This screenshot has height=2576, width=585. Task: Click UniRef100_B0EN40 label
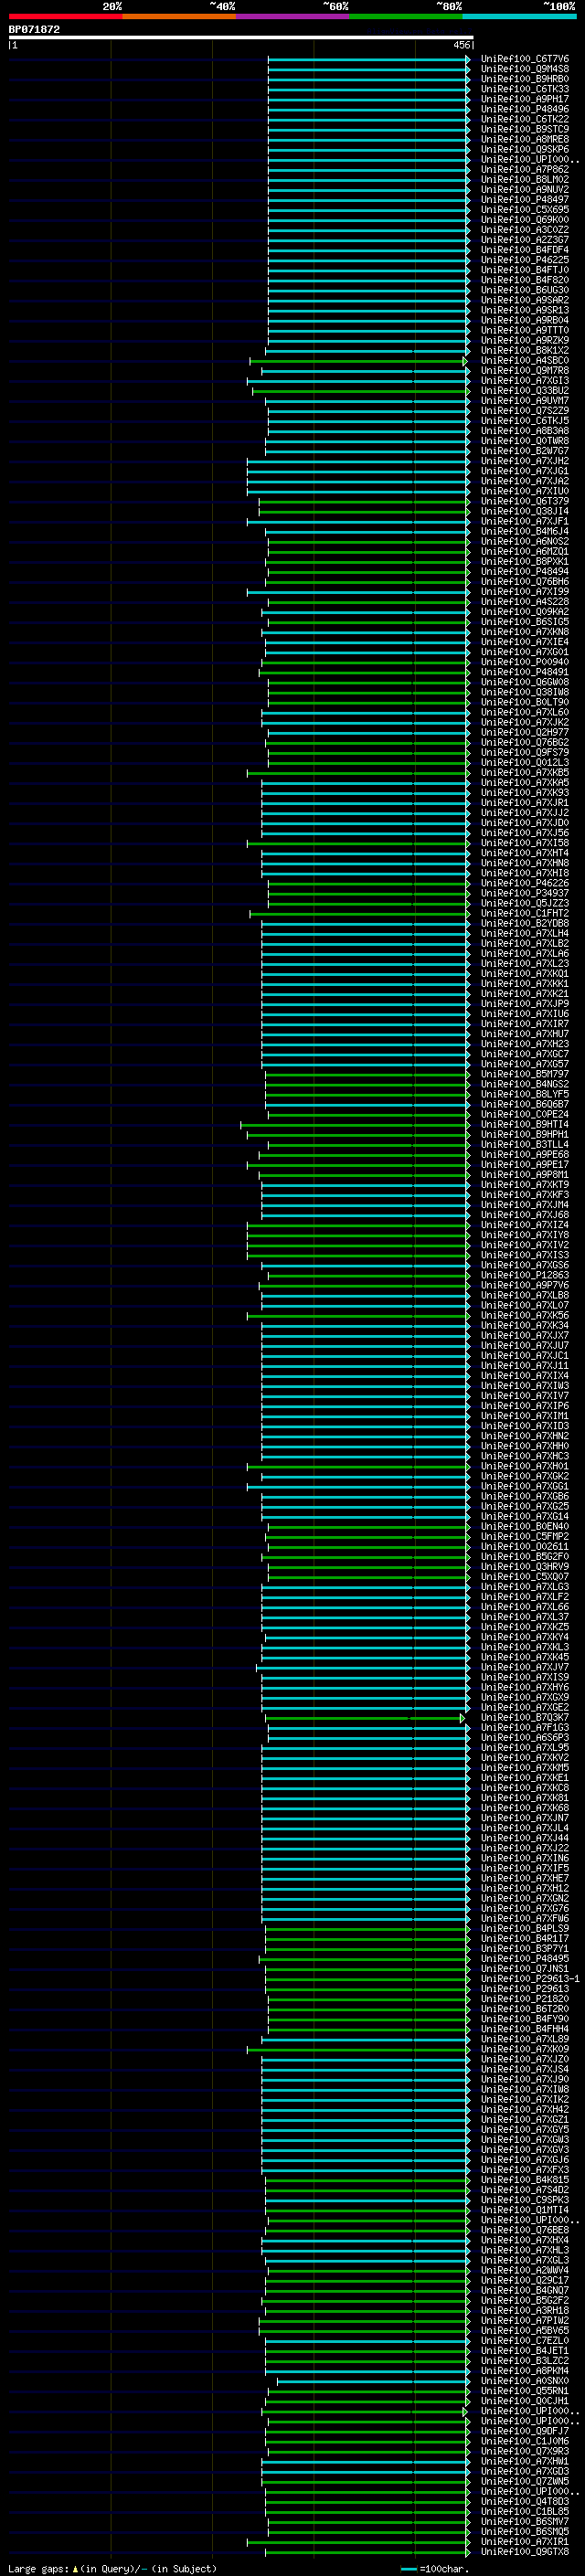tap(524, 1526)
